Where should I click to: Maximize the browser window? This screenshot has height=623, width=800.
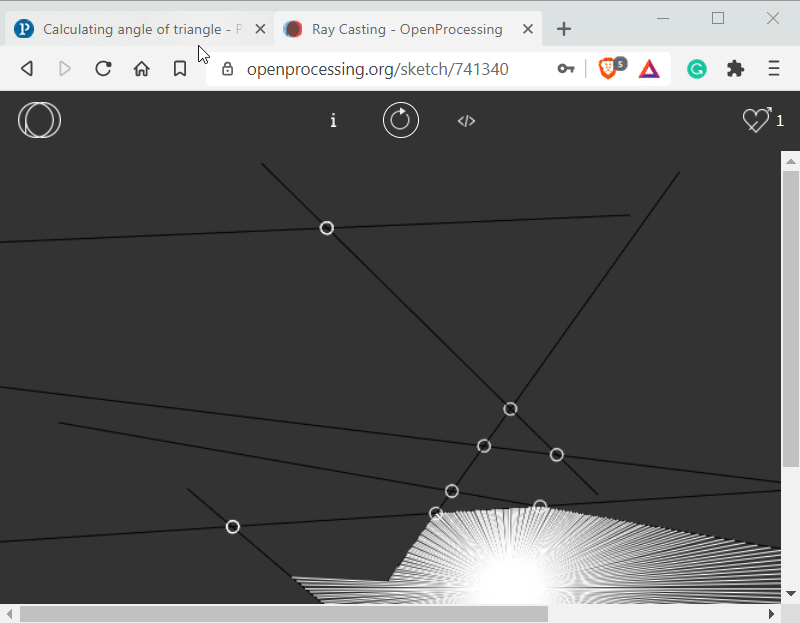718,18
